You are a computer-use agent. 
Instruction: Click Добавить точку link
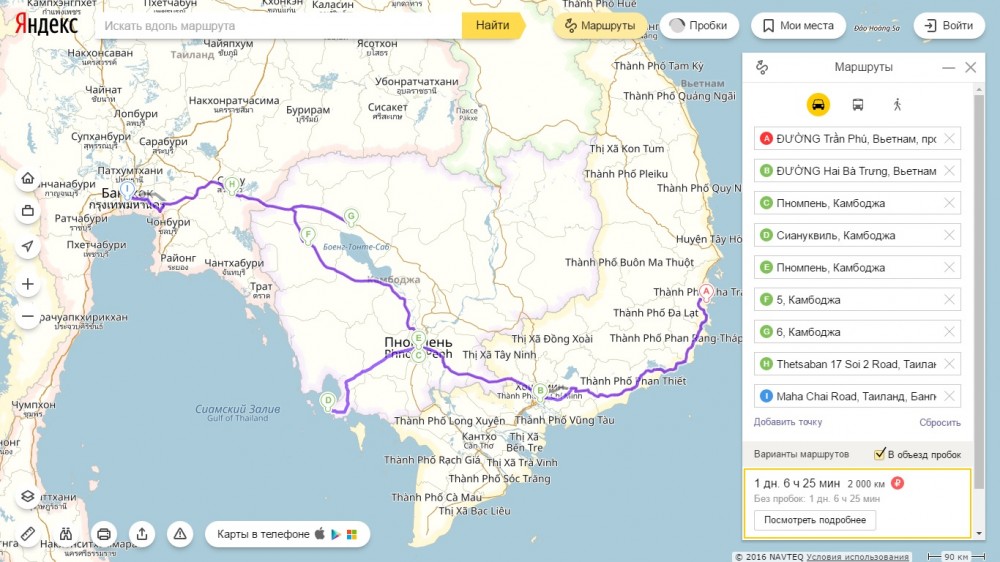[x=788, y=422]
